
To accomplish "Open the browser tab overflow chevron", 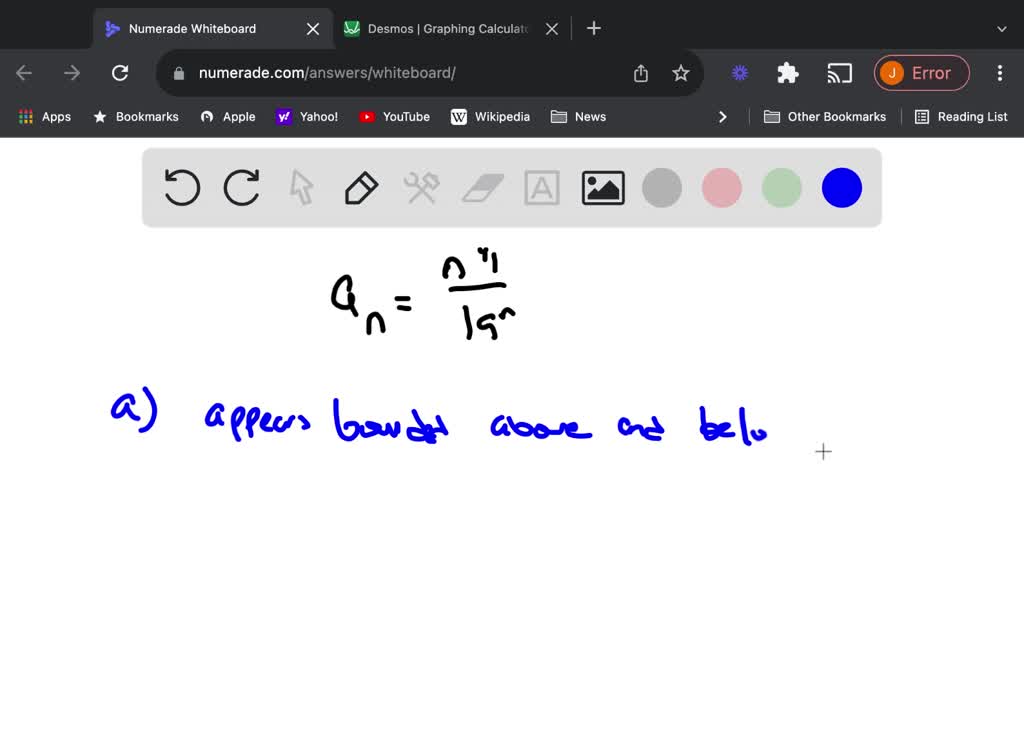I will 1002,28.
